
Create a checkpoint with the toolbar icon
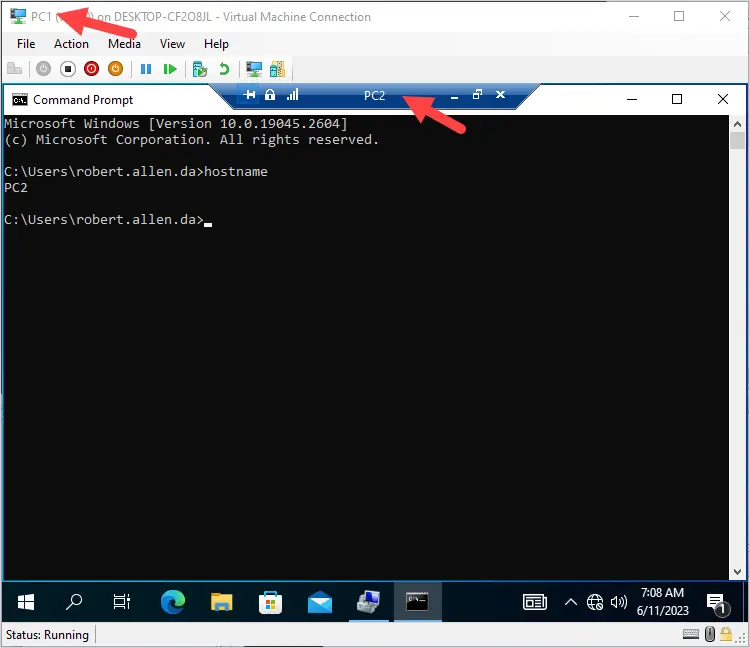coord(199,69)
